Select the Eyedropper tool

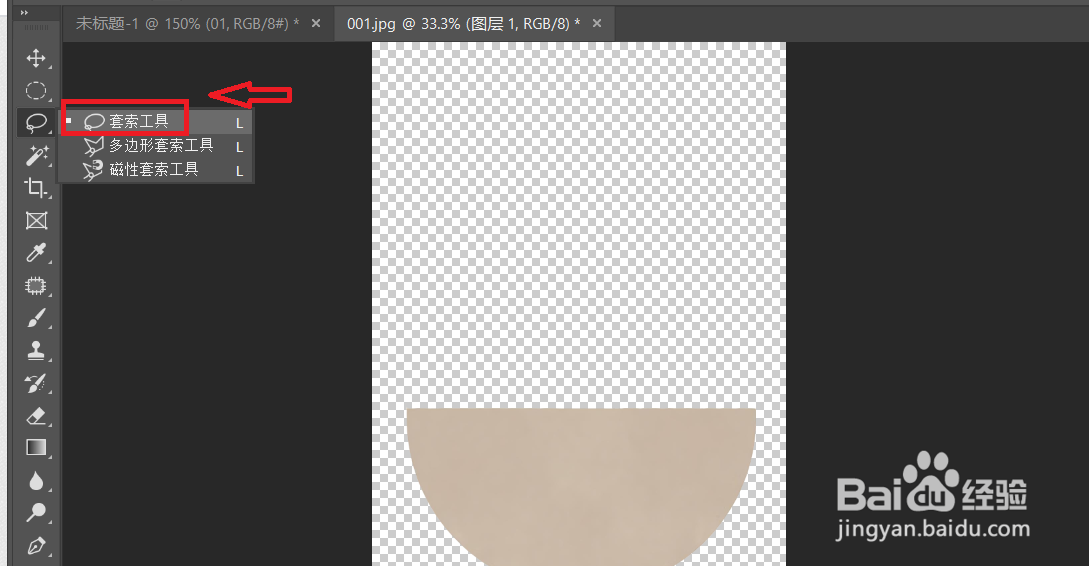36,253
